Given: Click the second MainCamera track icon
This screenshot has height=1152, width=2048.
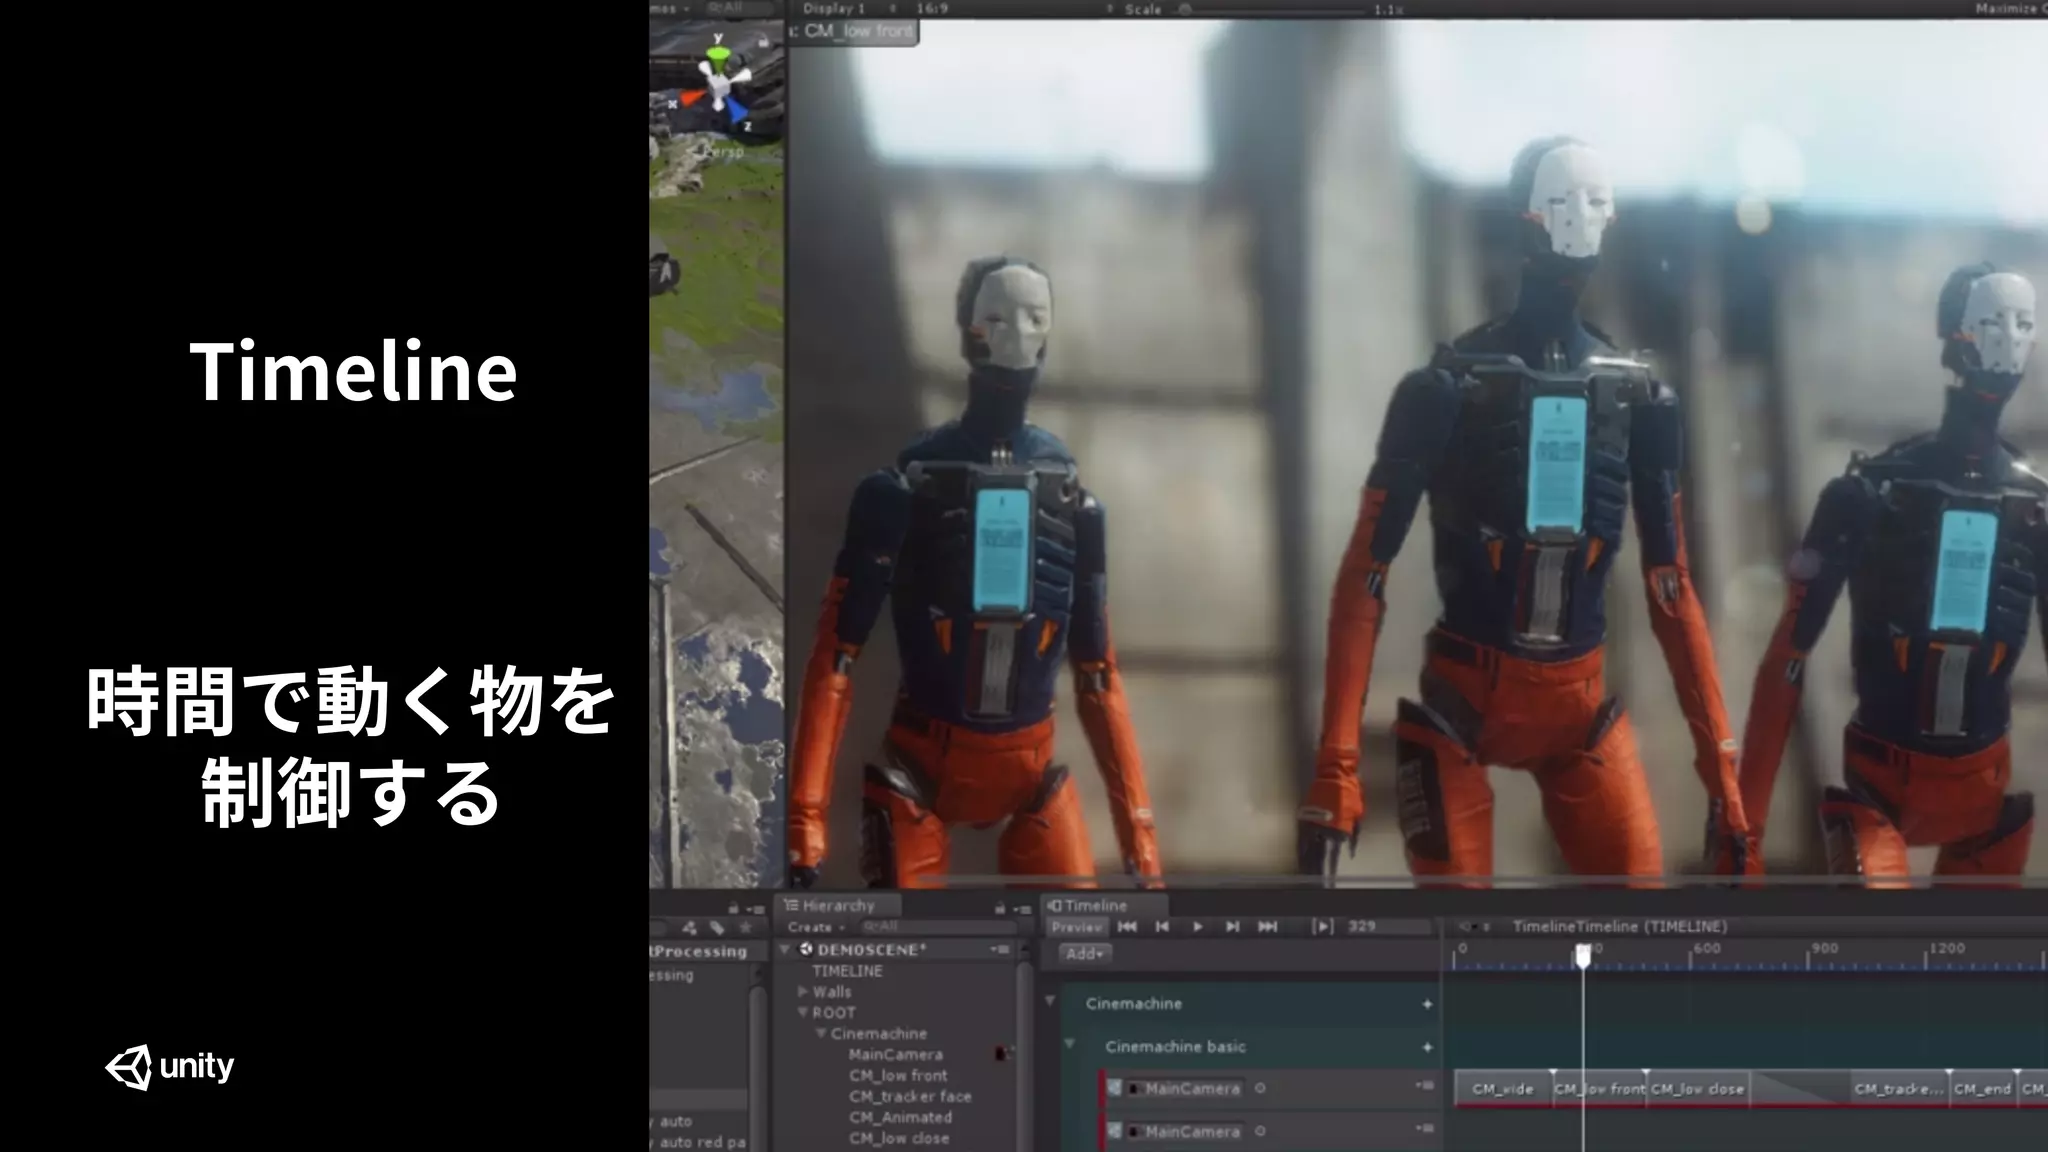Looking at the screenshot, I should 1115,1131.
